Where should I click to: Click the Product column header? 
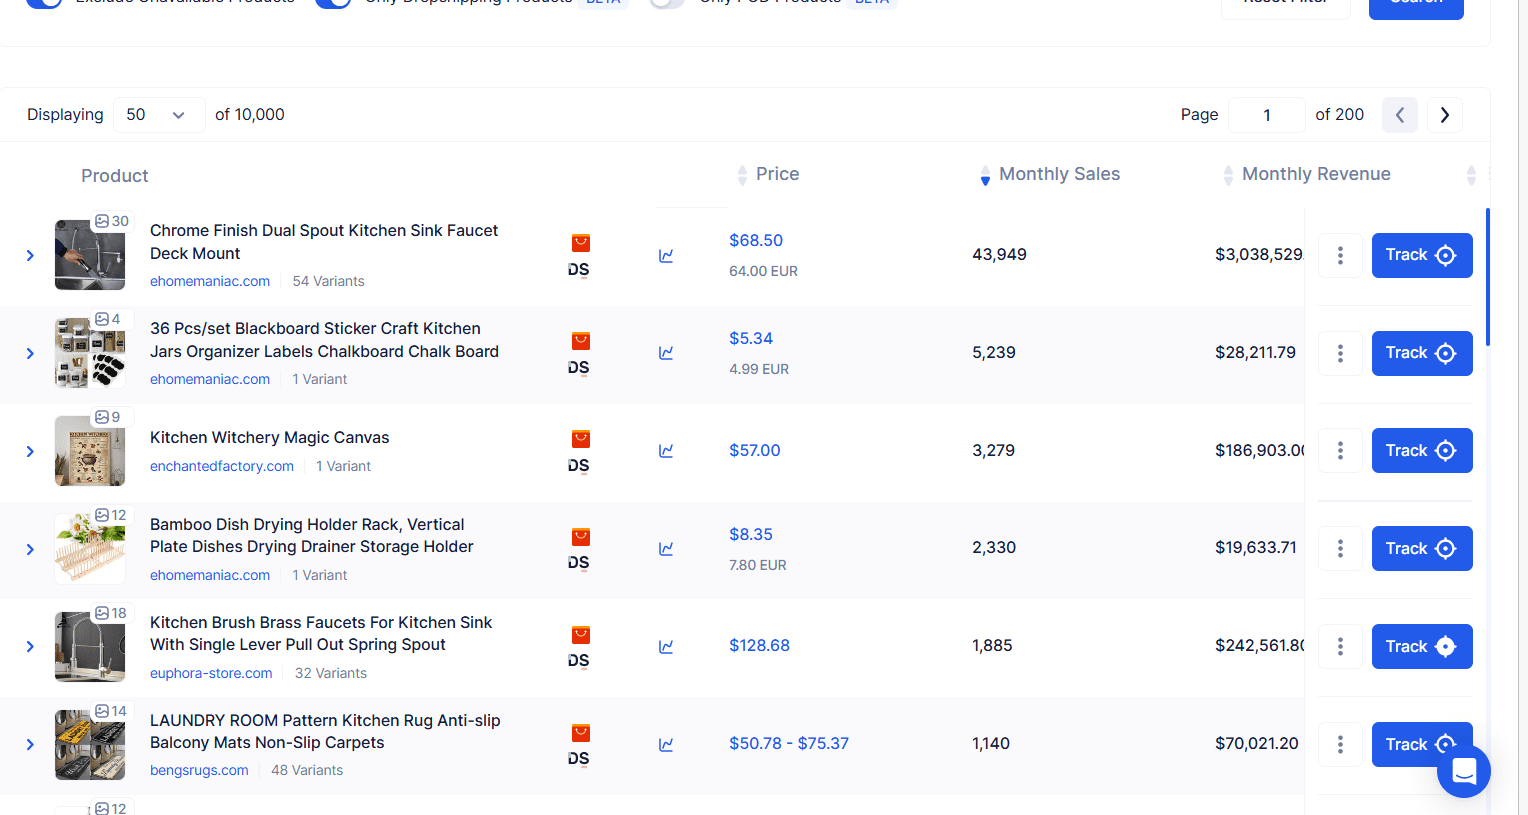(115, 176)
